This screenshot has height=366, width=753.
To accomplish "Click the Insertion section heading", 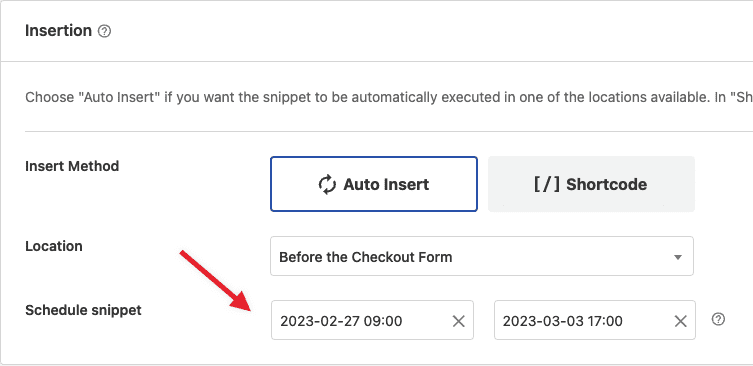I will (x=58, y=31).
